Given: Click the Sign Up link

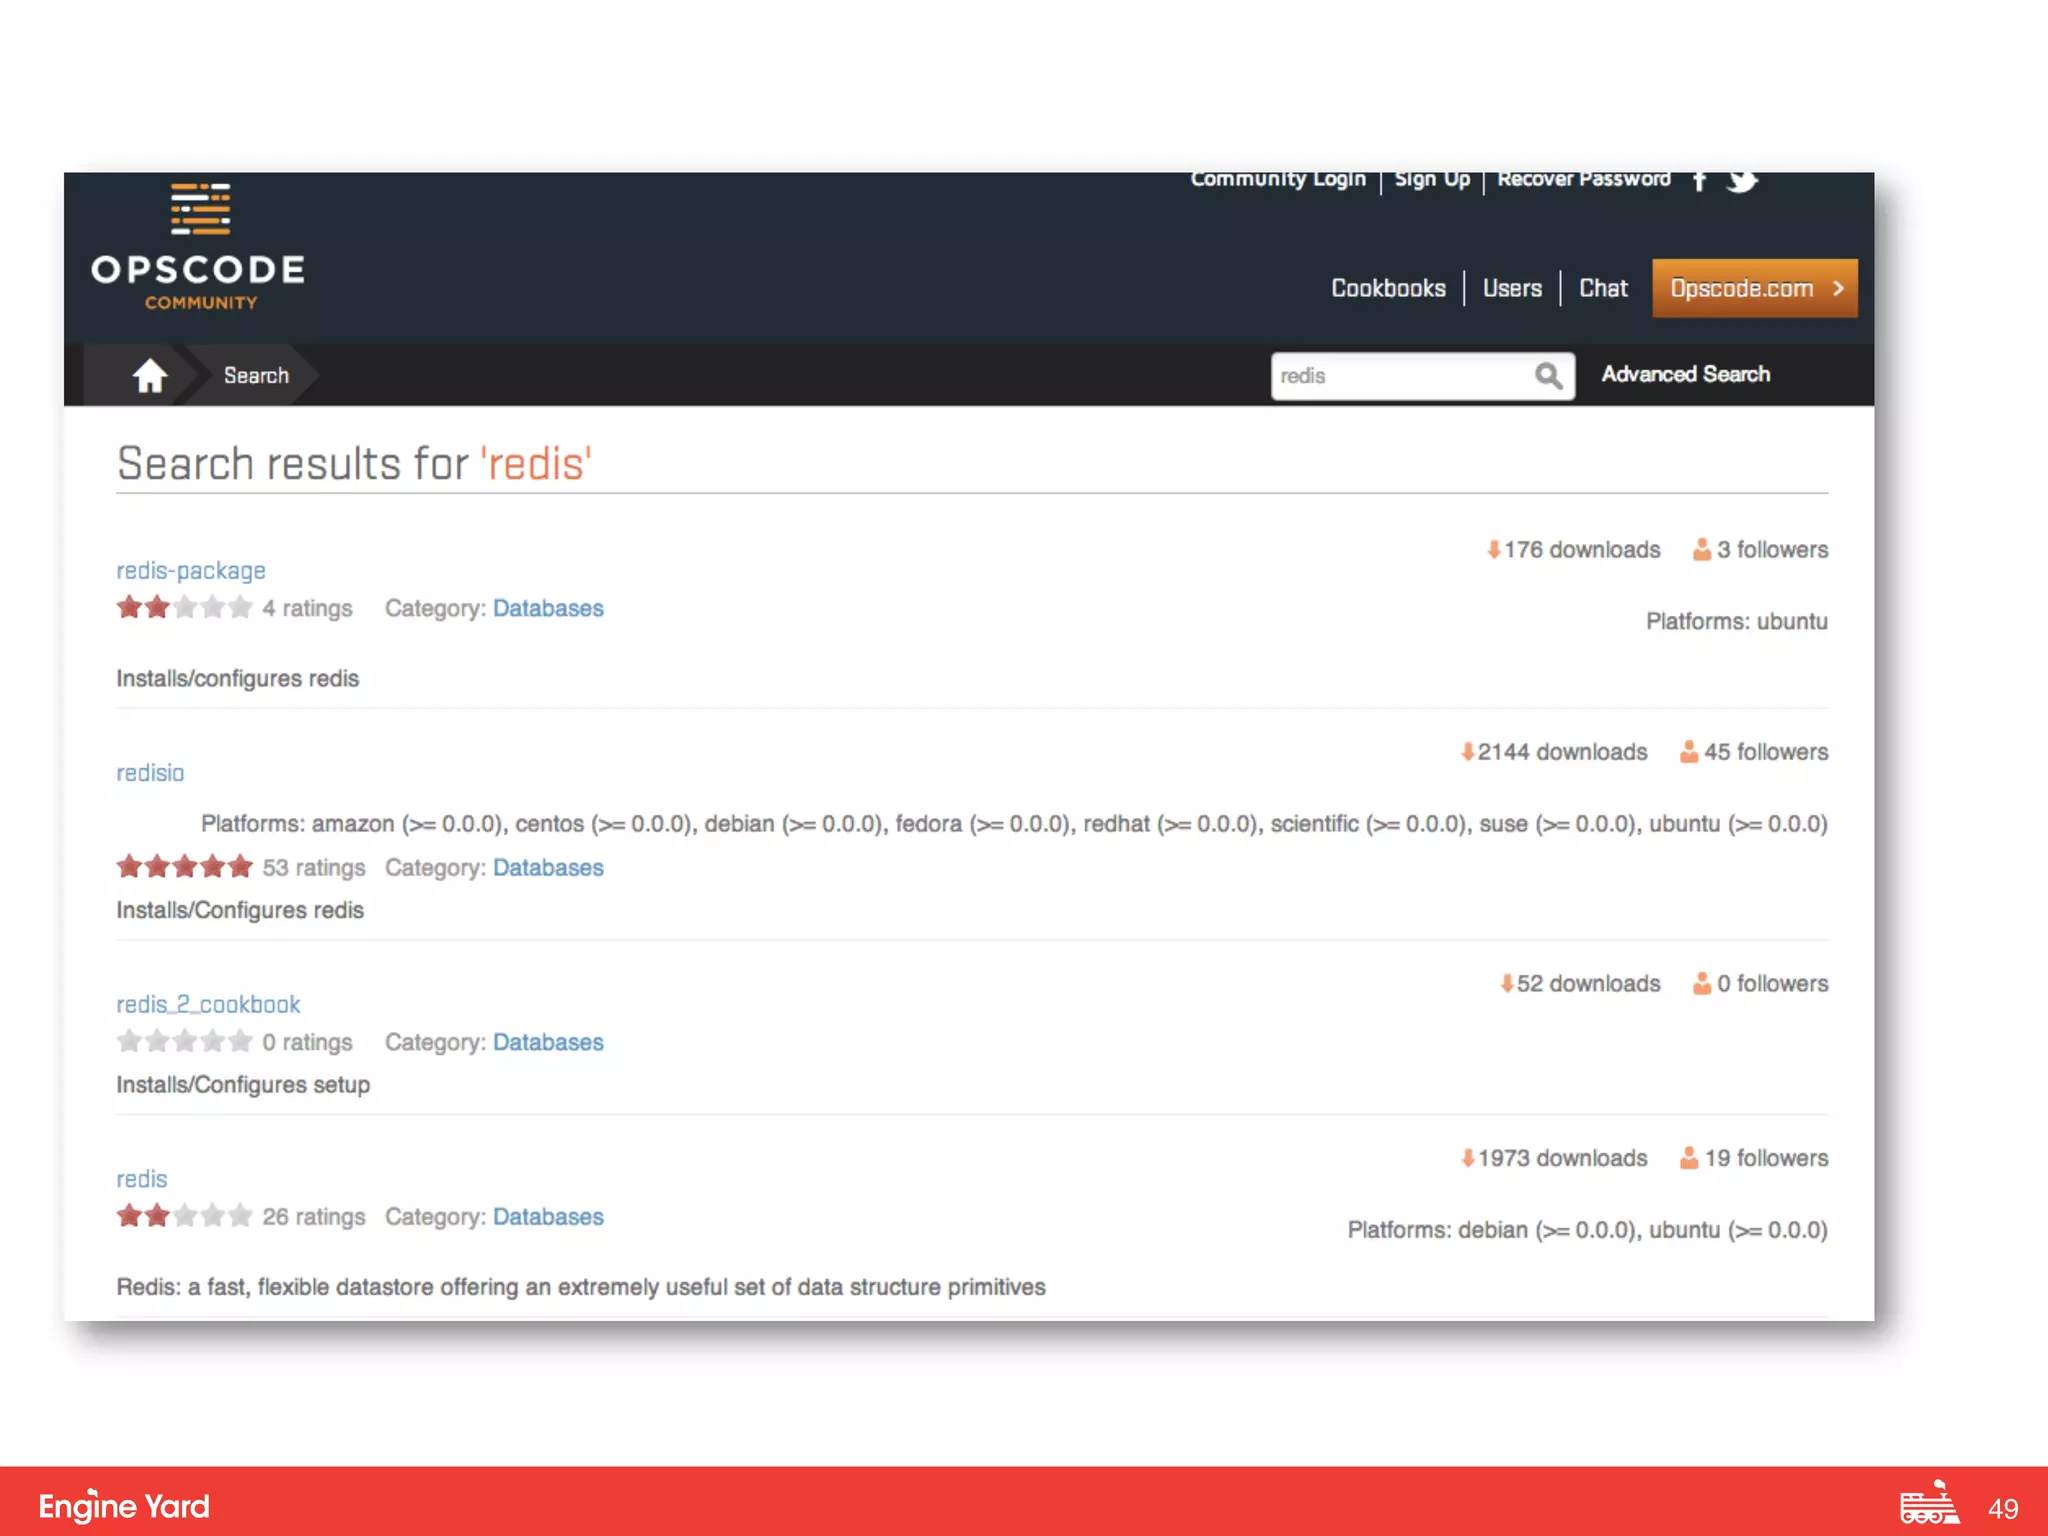Looking at the screenshot, I should coord(1432,180).
